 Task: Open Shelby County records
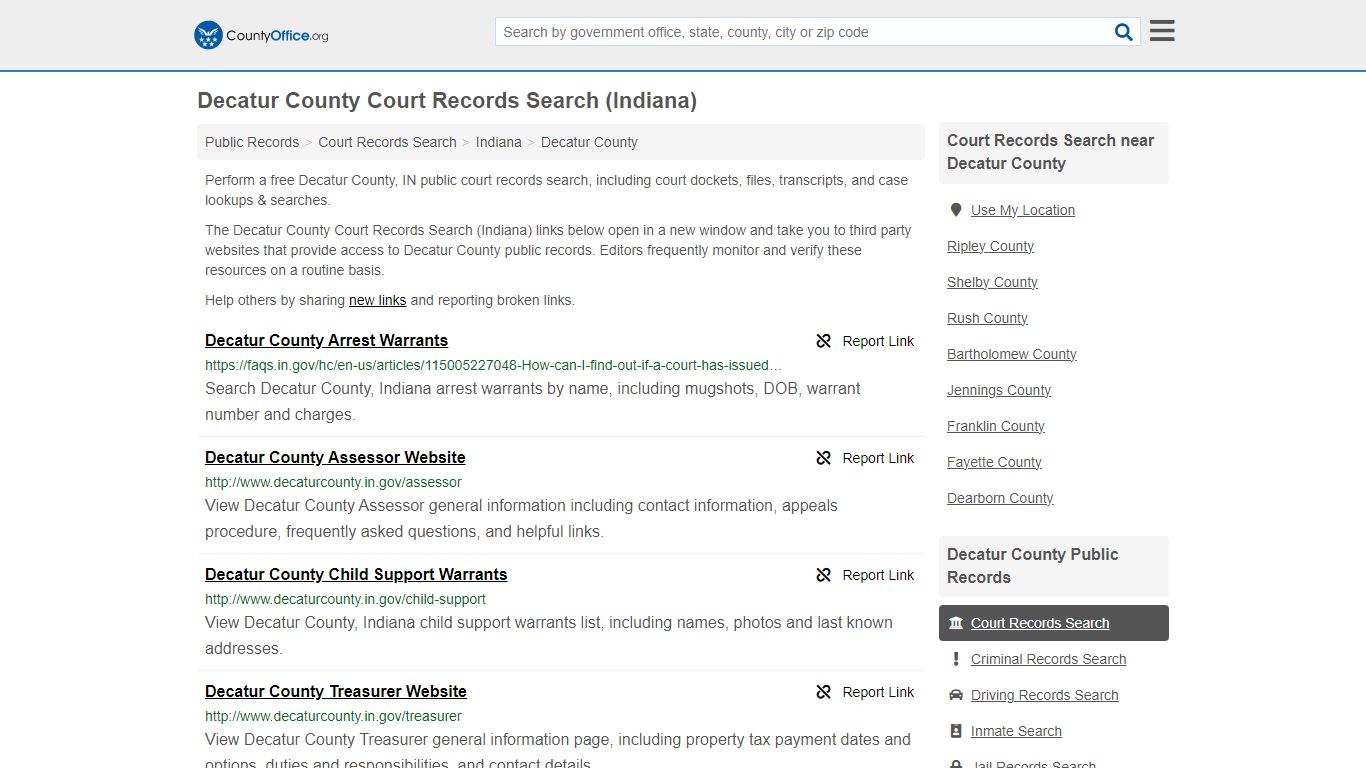992,282
